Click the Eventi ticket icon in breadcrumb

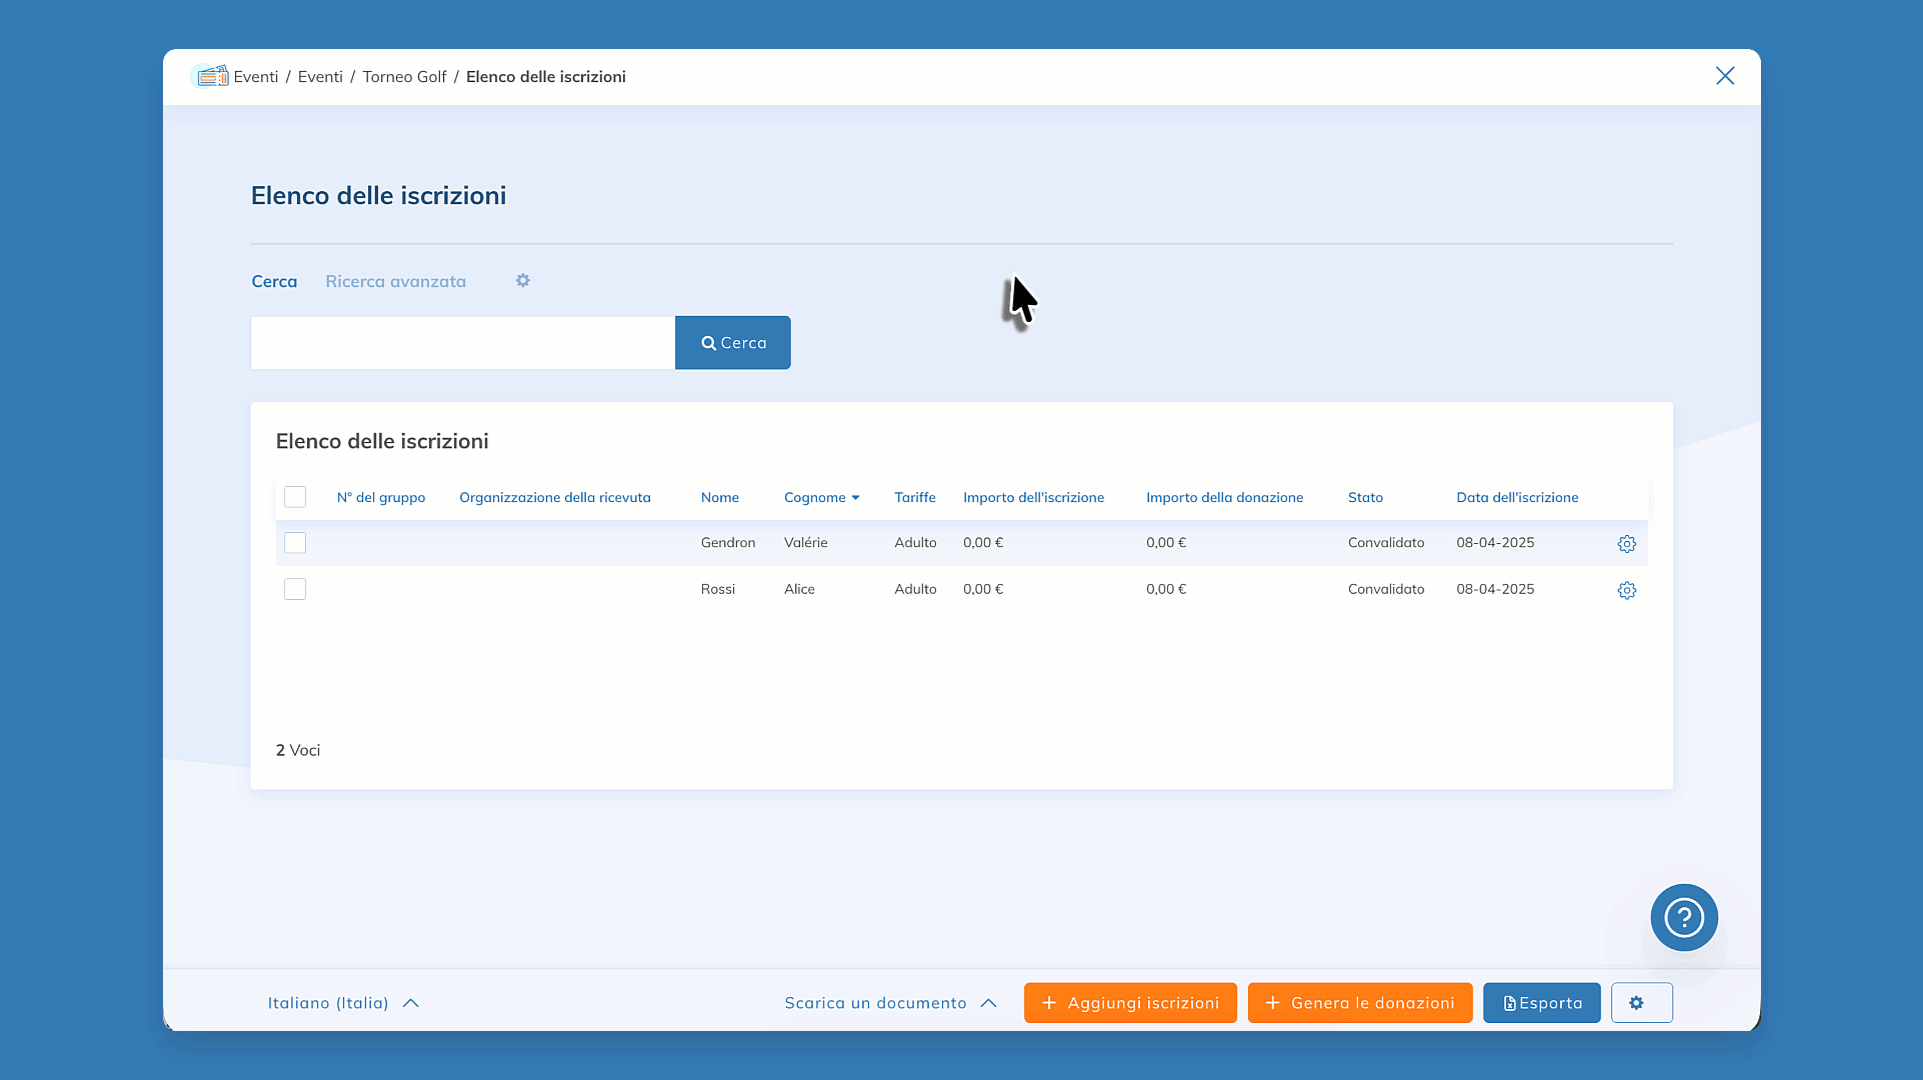(x=211, y=76)
